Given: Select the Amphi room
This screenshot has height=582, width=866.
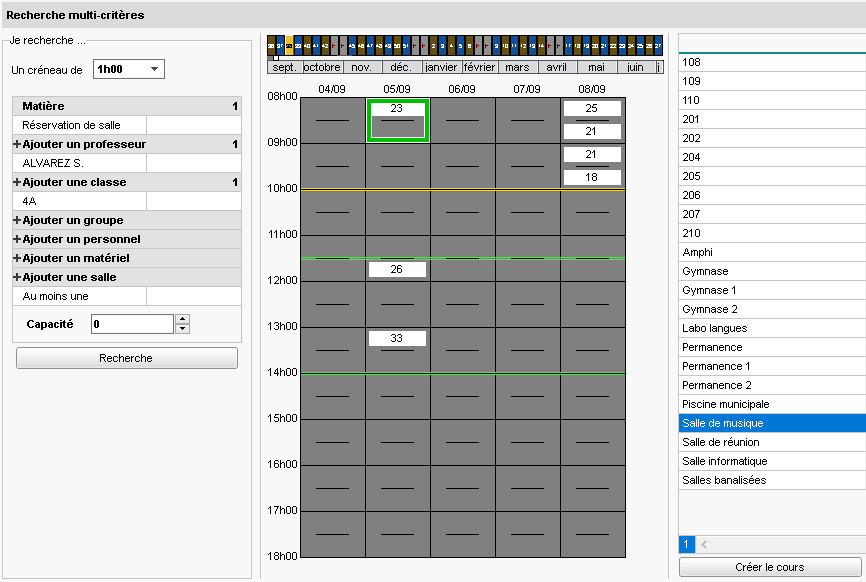Looking at the screenshot, I should [772, 252].
